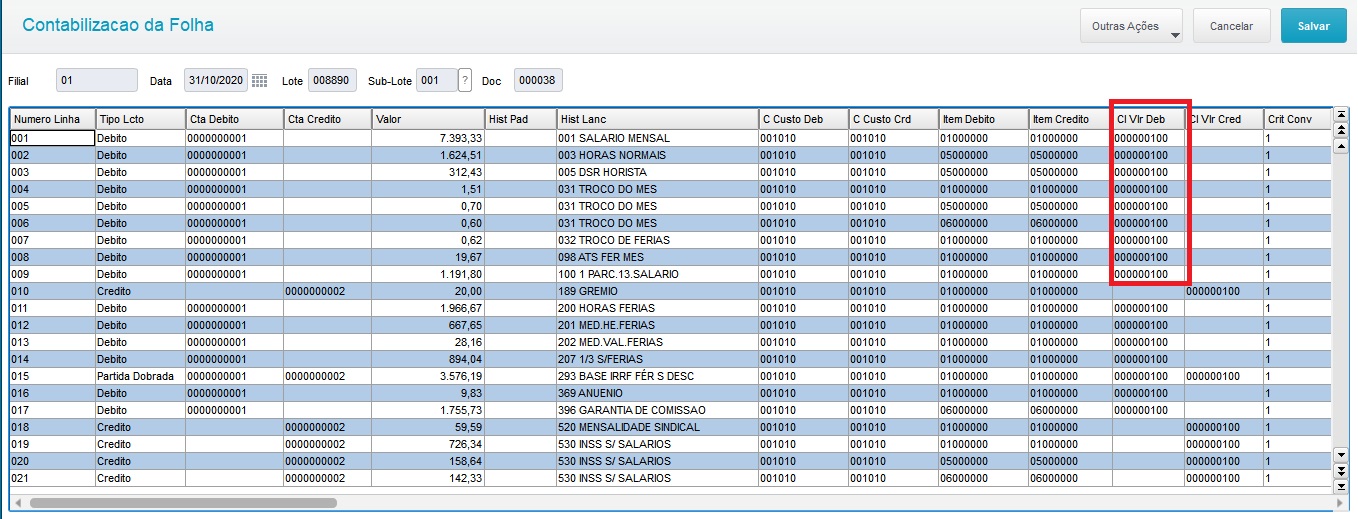This screenshot has height=519, width=1358.
Task: Click the Item Debito column header
Action: coord(984,119)
